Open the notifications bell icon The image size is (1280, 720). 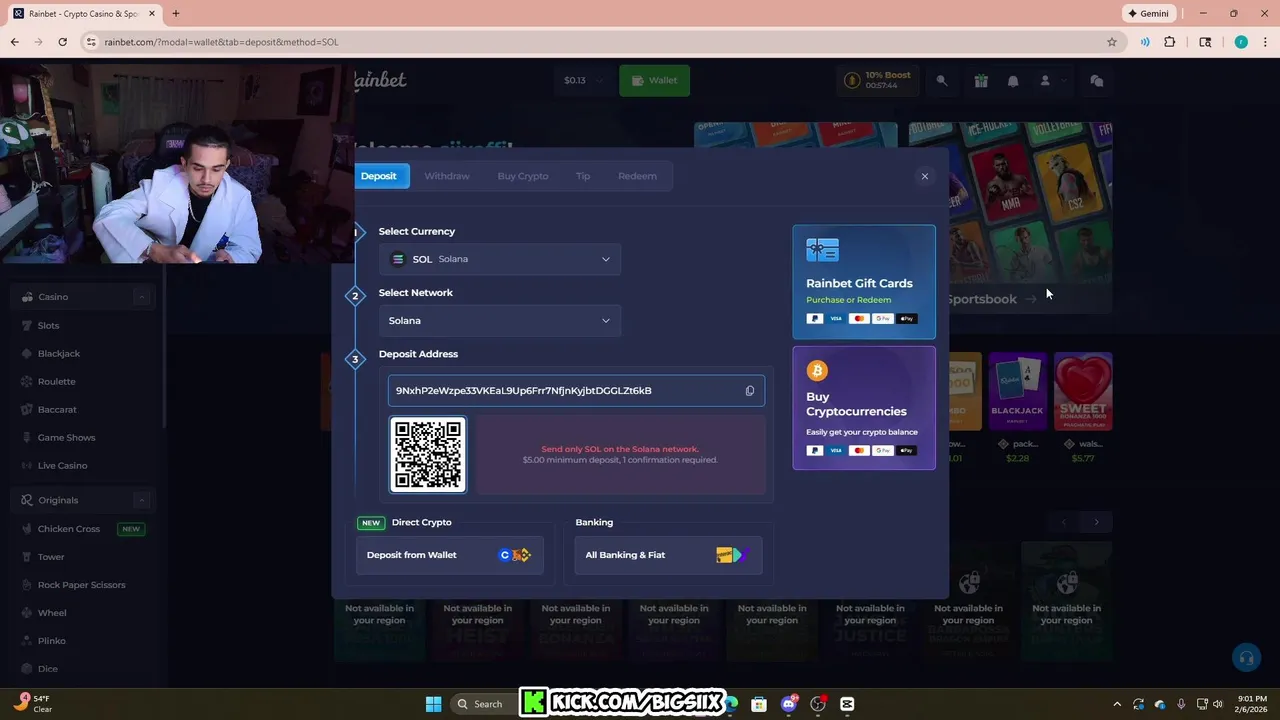1013,81
